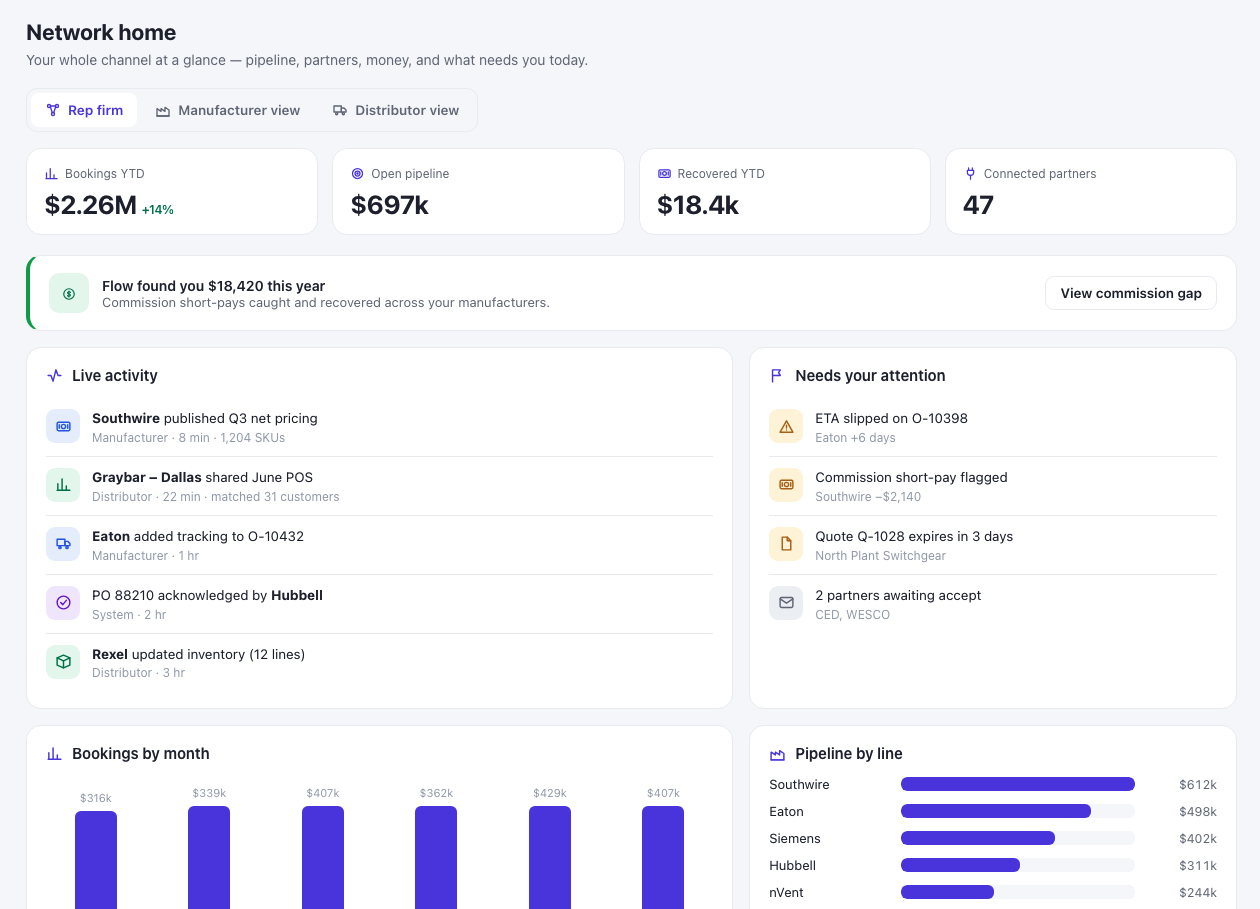Click the $316k bookings bar

[96, 860]
